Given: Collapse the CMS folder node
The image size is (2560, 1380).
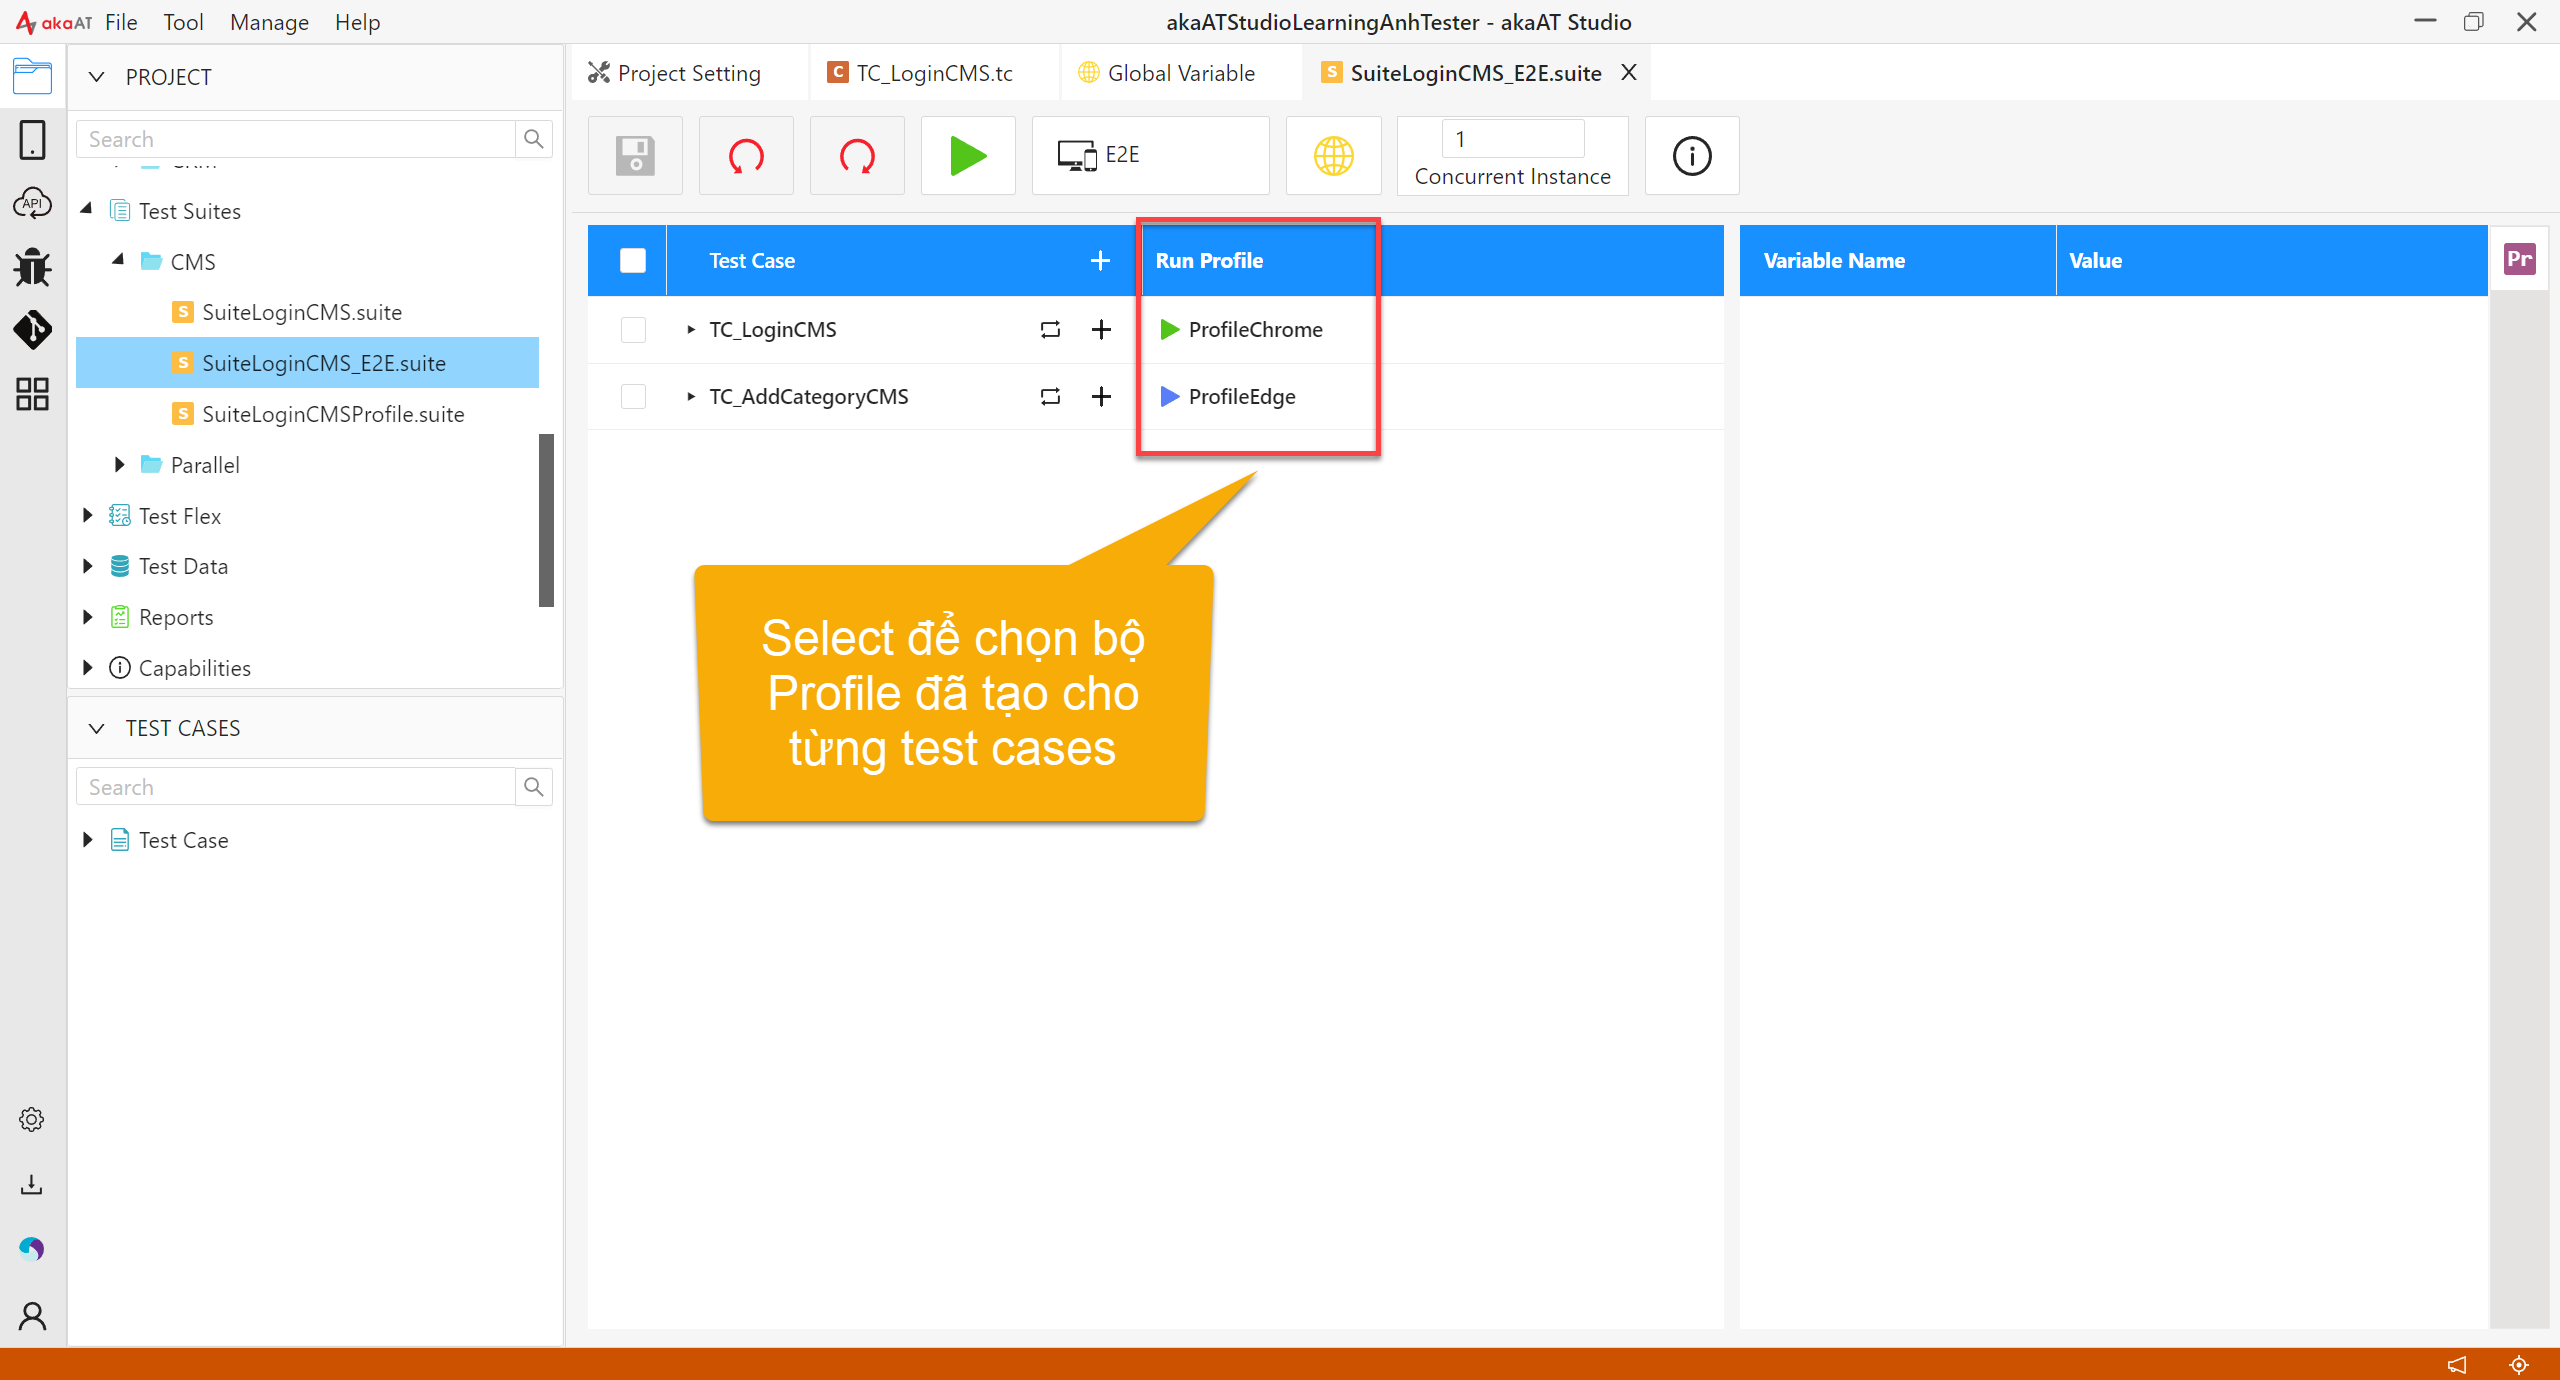Looking at the screenshot, I should click(x=119, y=260).
